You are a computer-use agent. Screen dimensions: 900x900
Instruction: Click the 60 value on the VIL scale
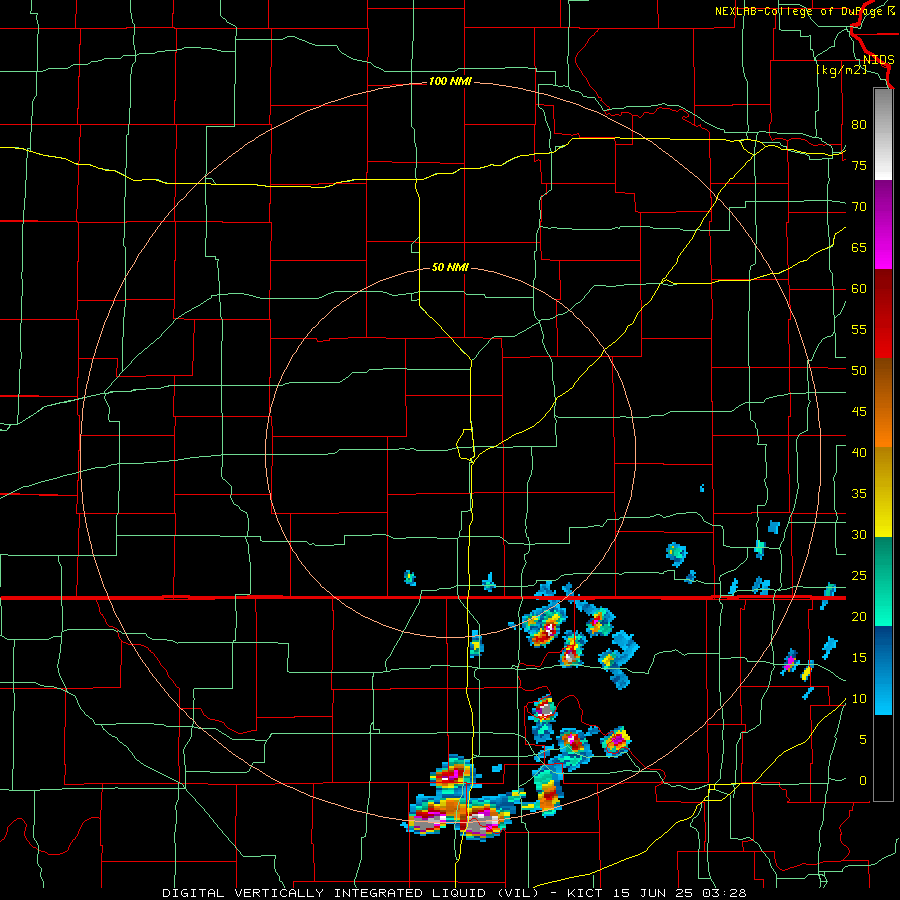[x=859, y=289]
